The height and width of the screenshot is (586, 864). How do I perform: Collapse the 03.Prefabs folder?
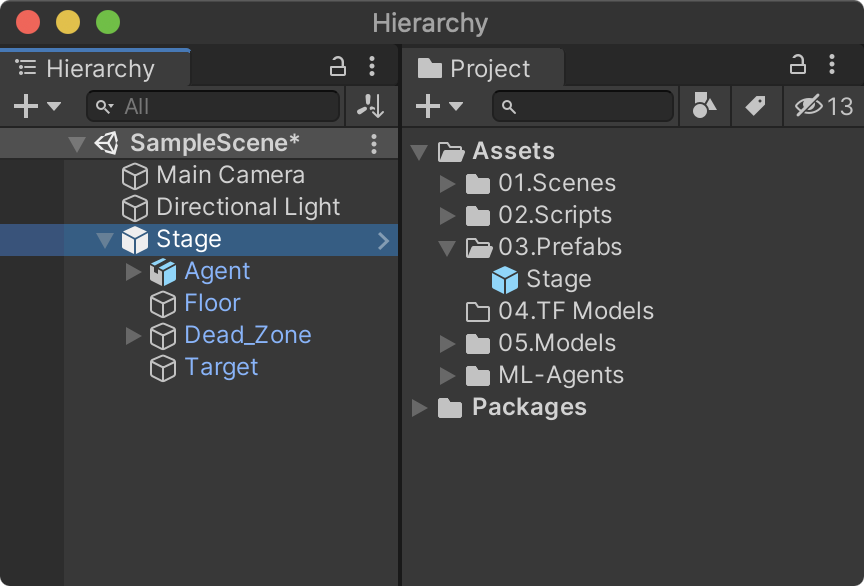point(447,247)
